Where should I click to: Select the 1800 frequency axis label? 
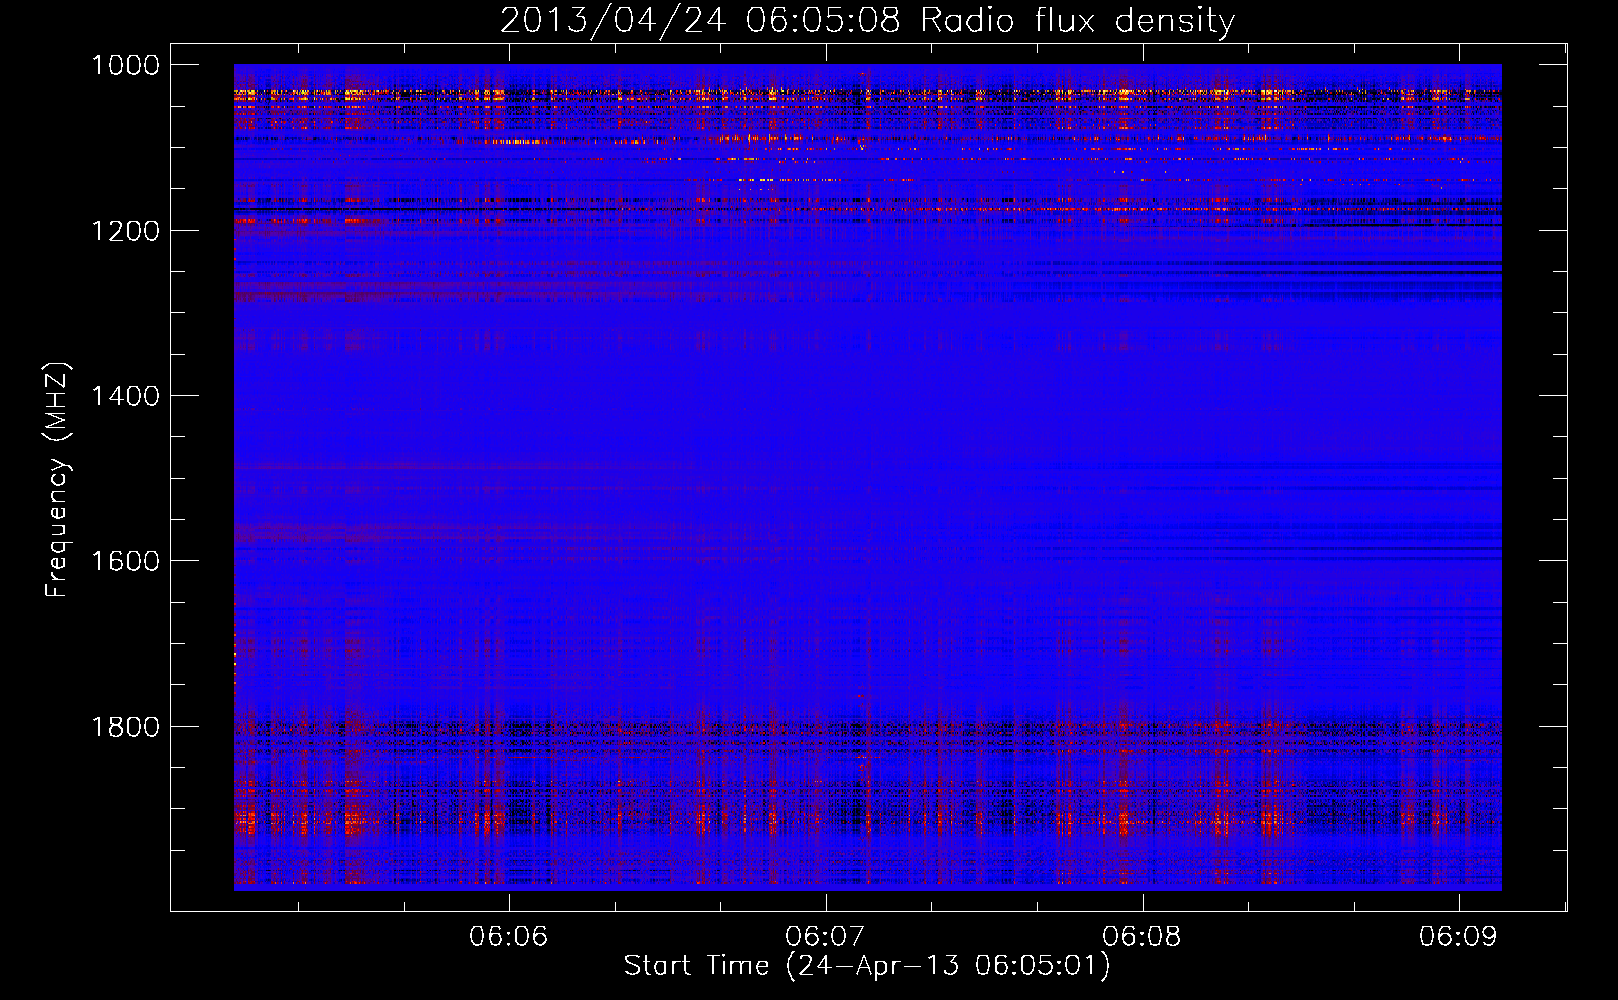coord(125,727)
